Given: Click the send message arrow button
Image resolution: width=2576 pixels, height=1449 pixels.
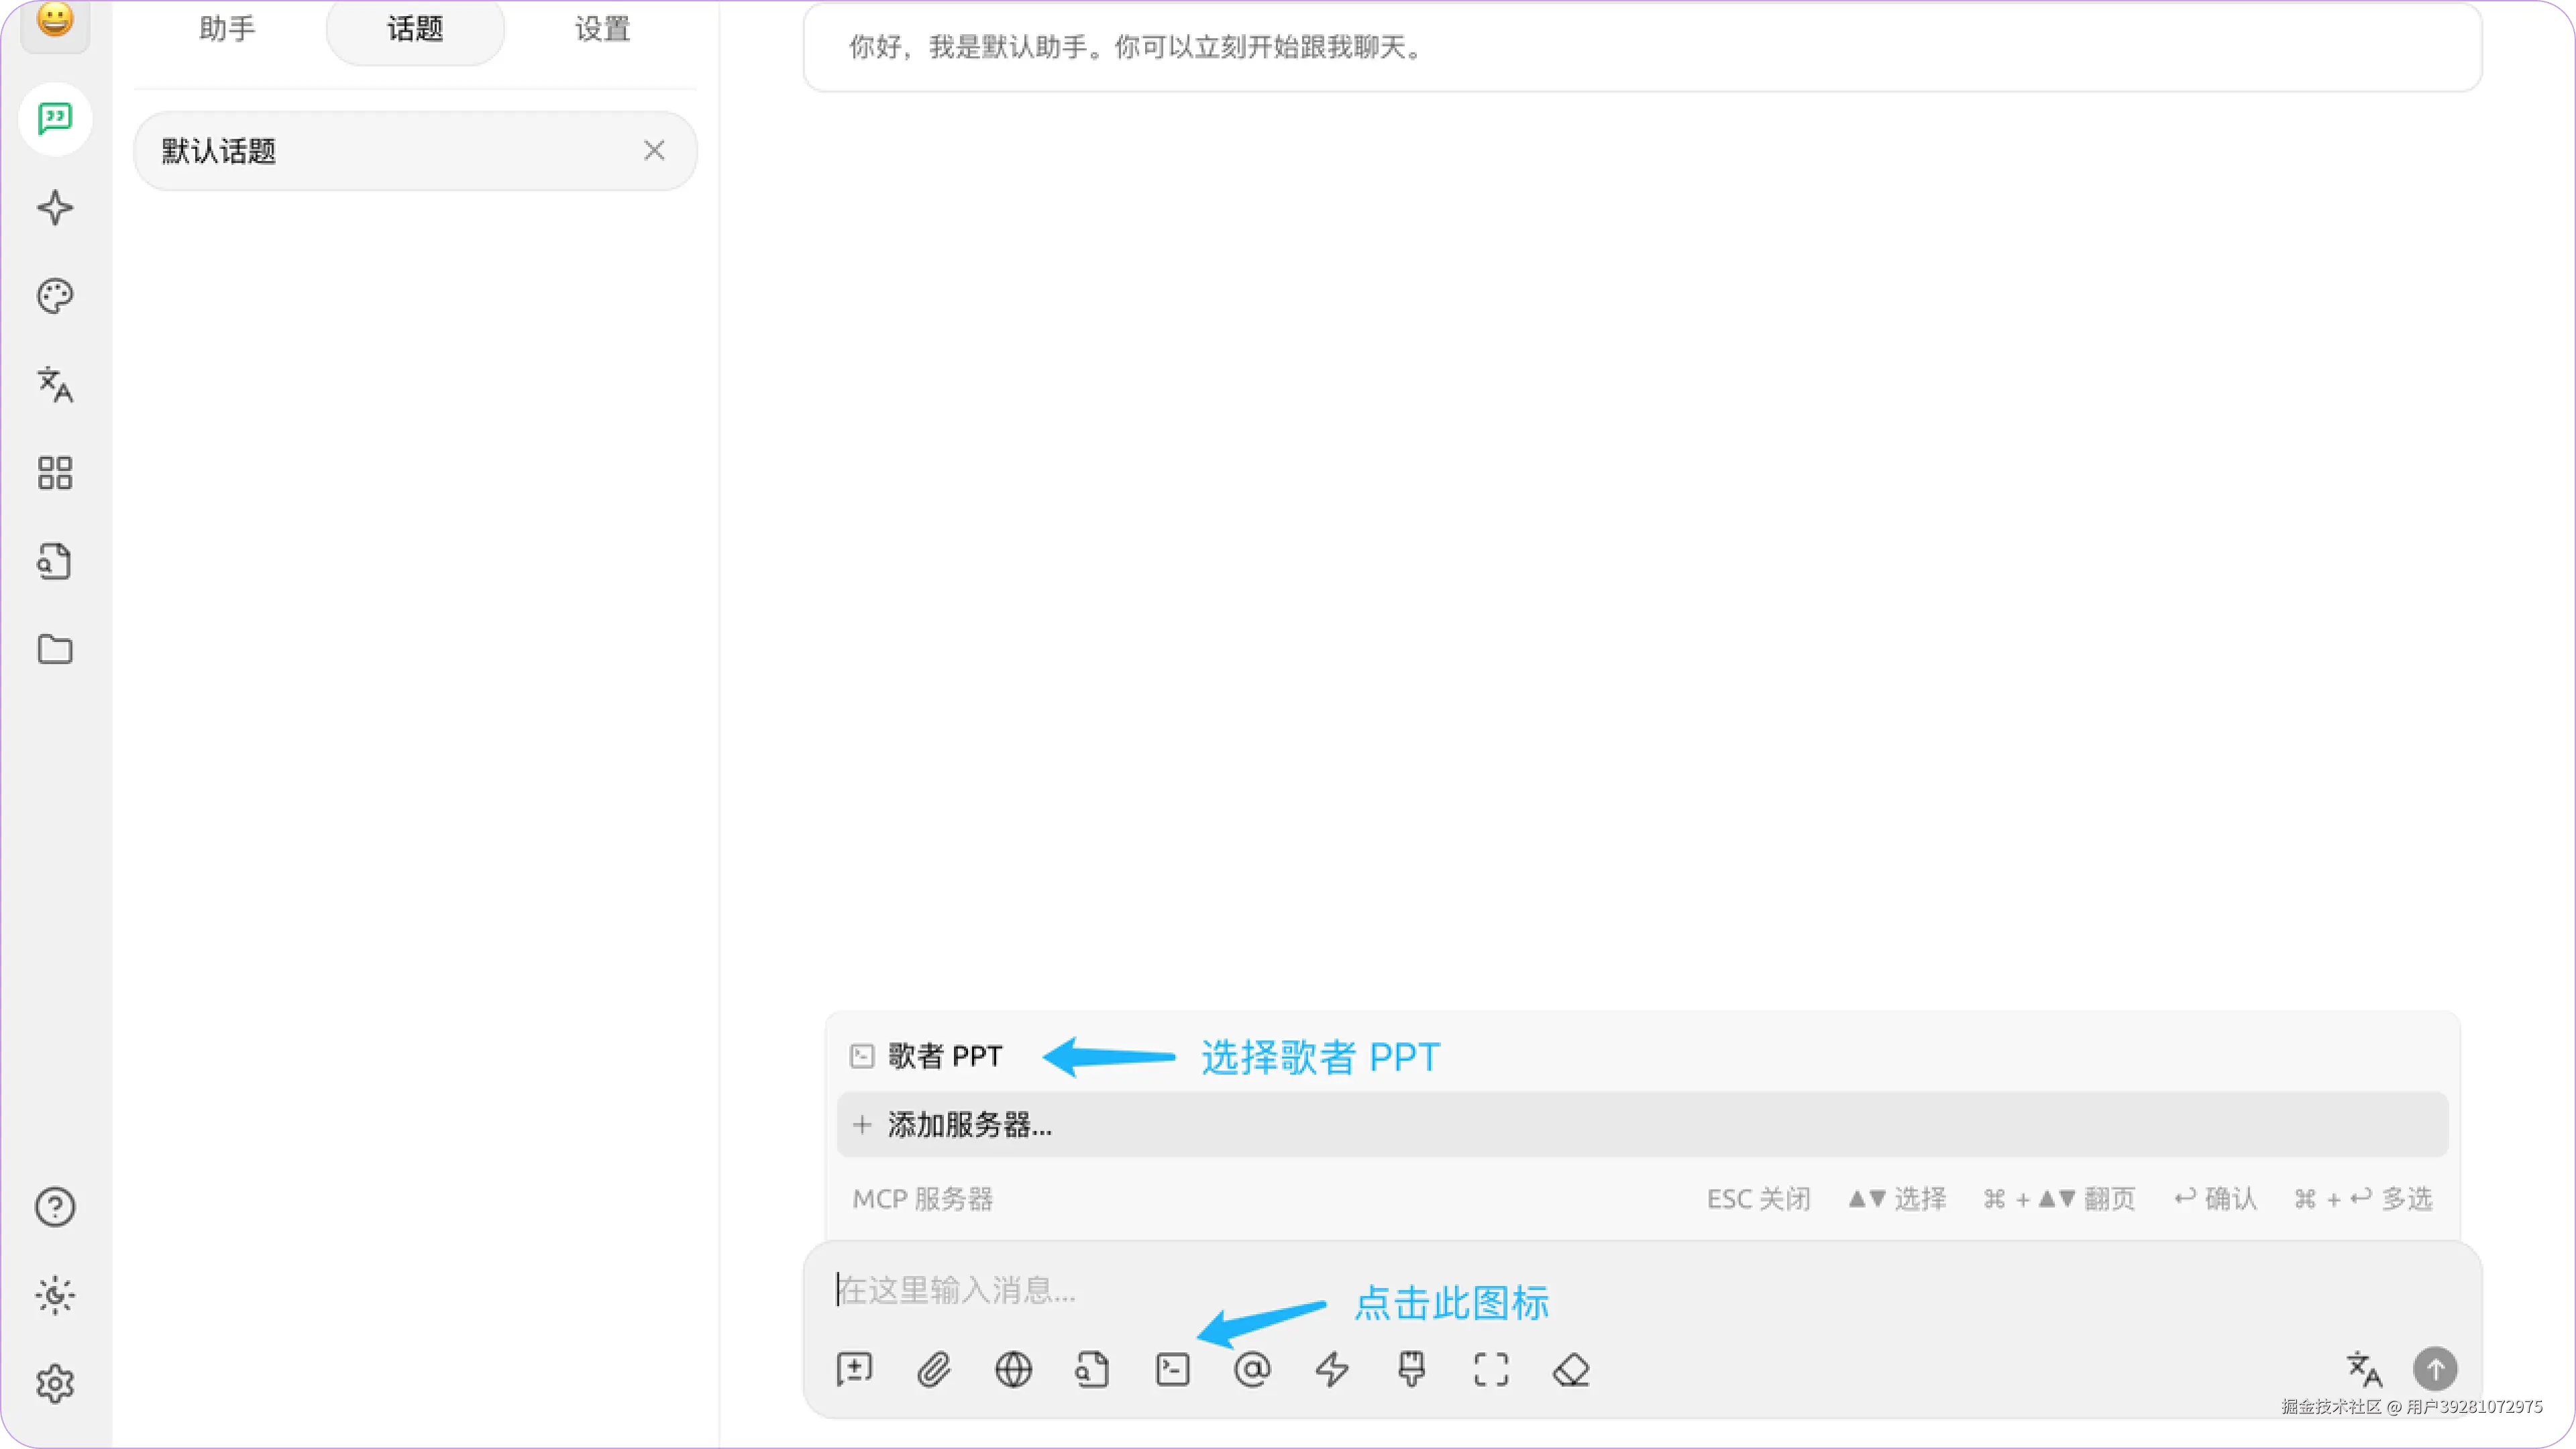Looking at the screenshot, I should click(2435, 1369).
